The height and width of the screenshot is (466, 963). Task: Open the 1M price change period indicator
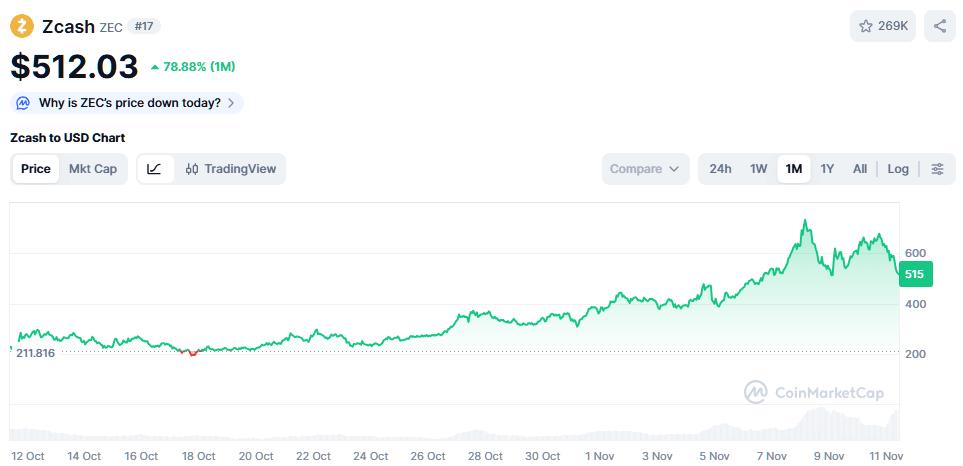pyautogui.click(x=193, y=67)
